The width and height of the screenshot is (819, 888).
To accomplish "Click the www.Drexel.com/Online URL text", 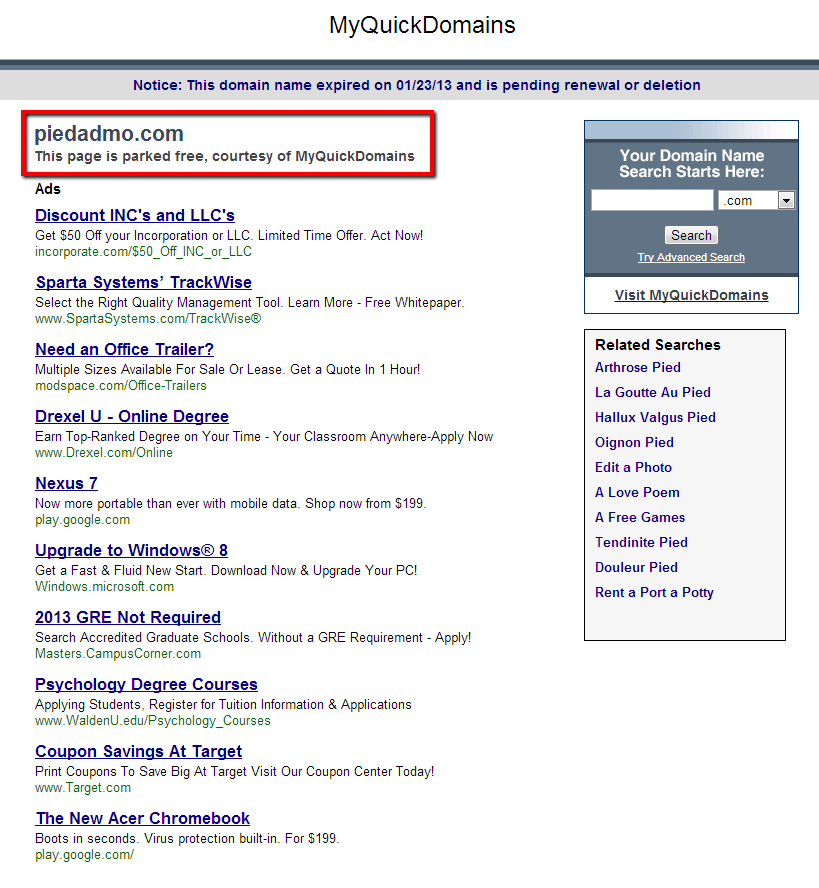I will pos(104,452).
